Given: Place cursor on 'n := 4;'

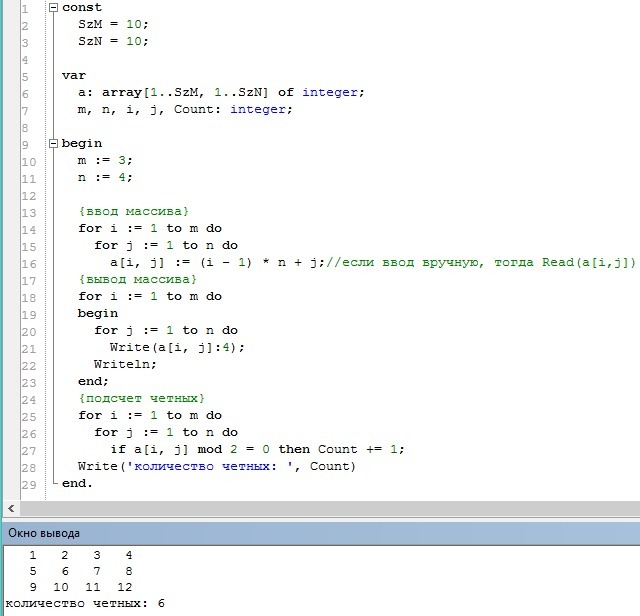Looking at the screenshot, I should pyautogui.click(x=105, y=177).
